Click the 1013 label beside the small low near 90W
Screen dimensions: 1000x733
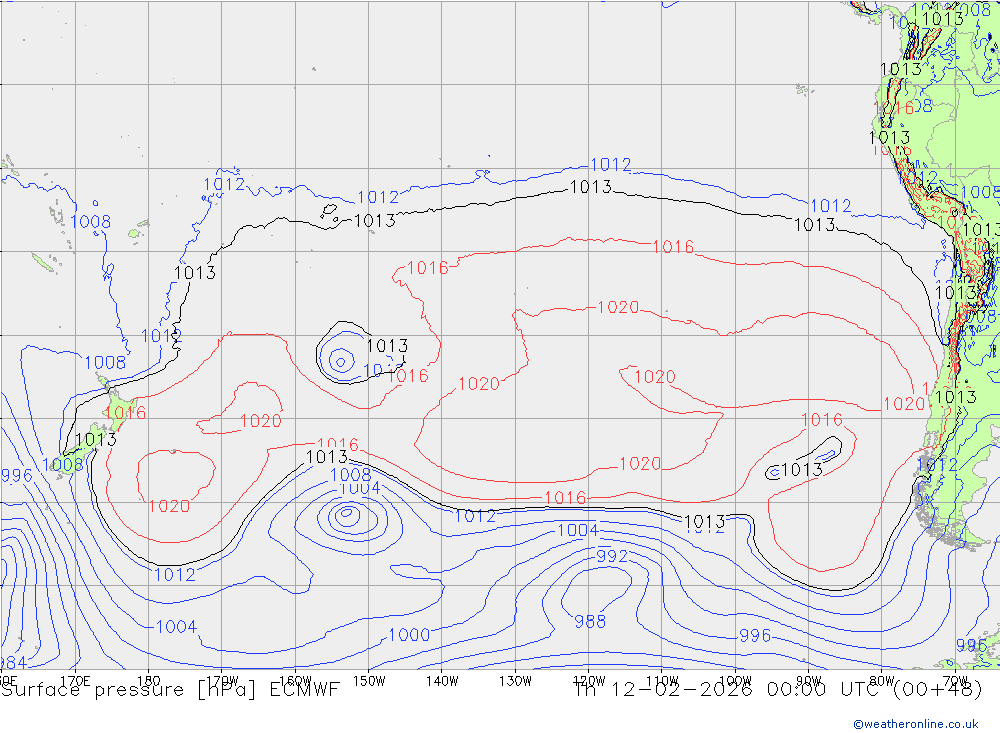tap(802, 470)
